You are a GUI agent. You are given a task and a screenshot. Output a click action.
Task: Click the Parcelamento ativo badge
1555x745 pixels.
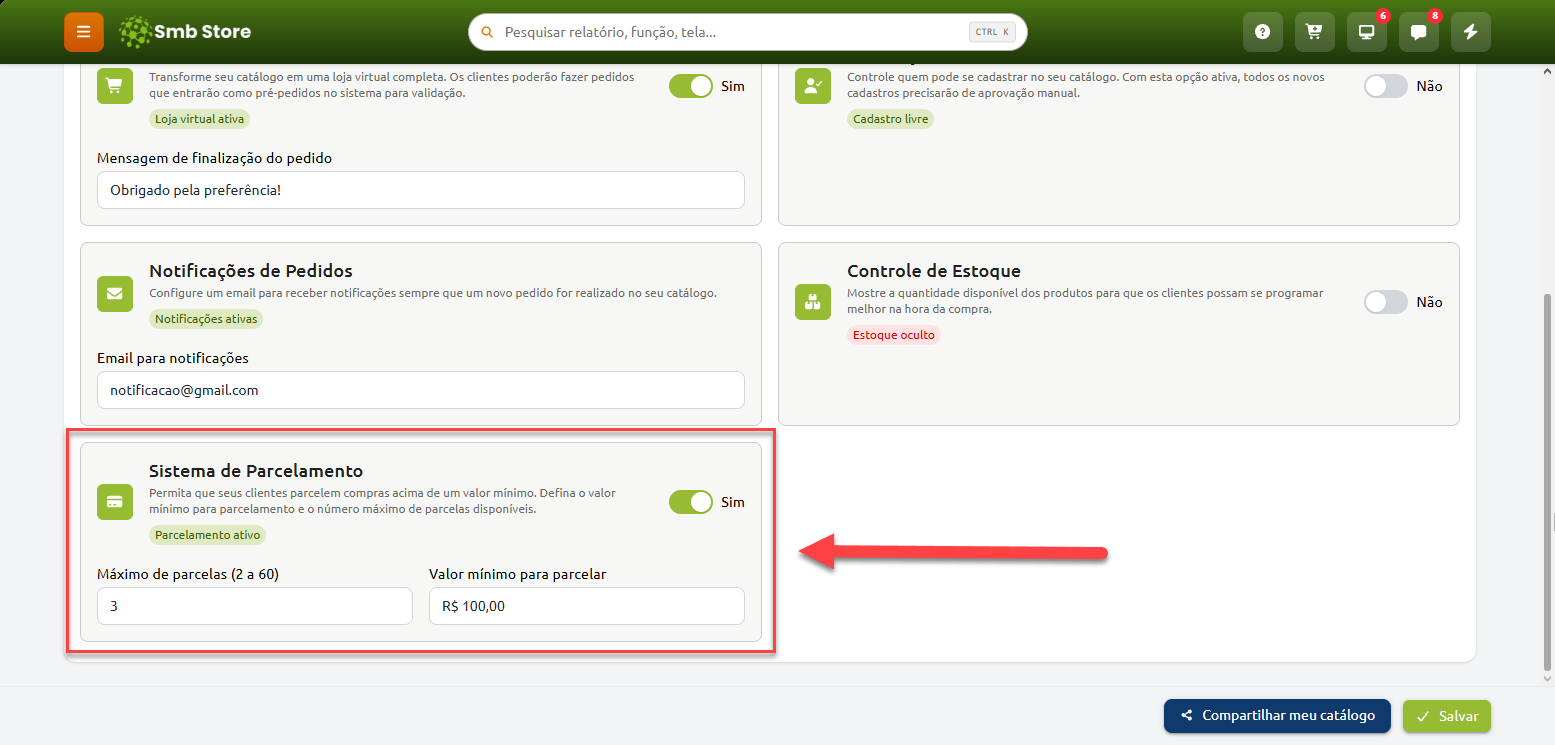click(208, 535)
